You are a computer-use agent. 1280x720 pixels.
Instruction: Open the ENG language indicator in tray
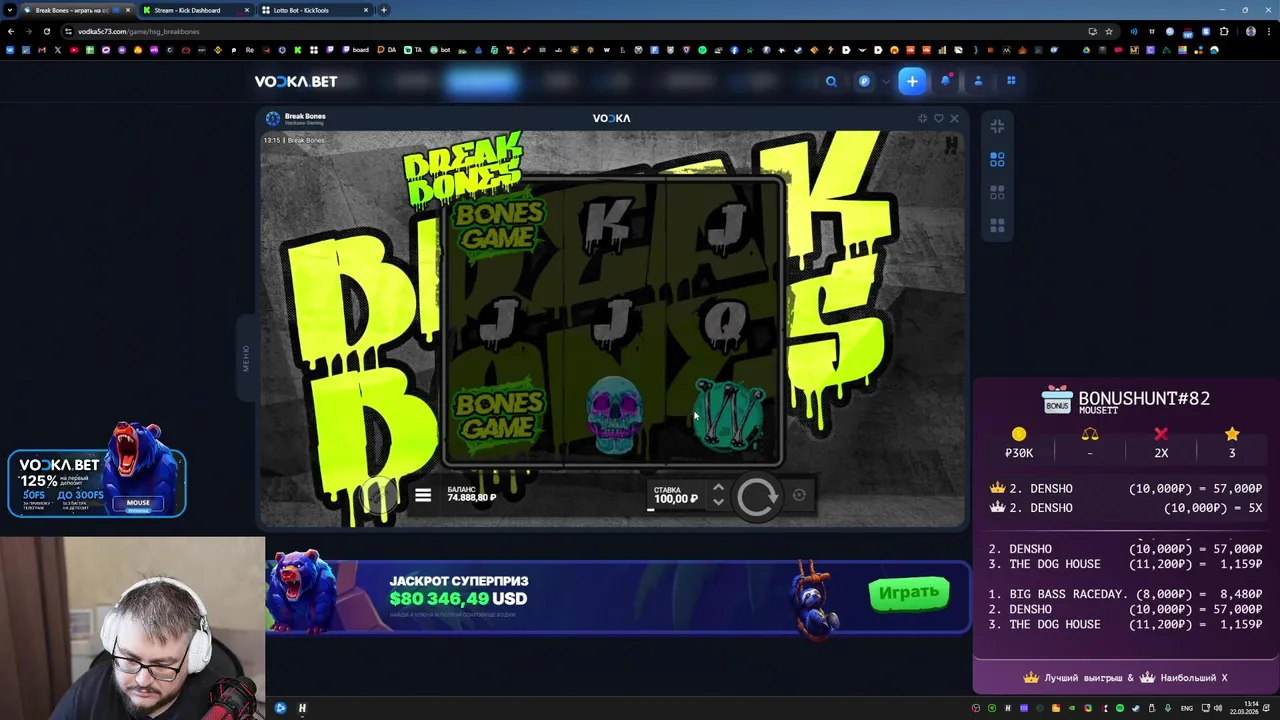(x=1187, y=708)
